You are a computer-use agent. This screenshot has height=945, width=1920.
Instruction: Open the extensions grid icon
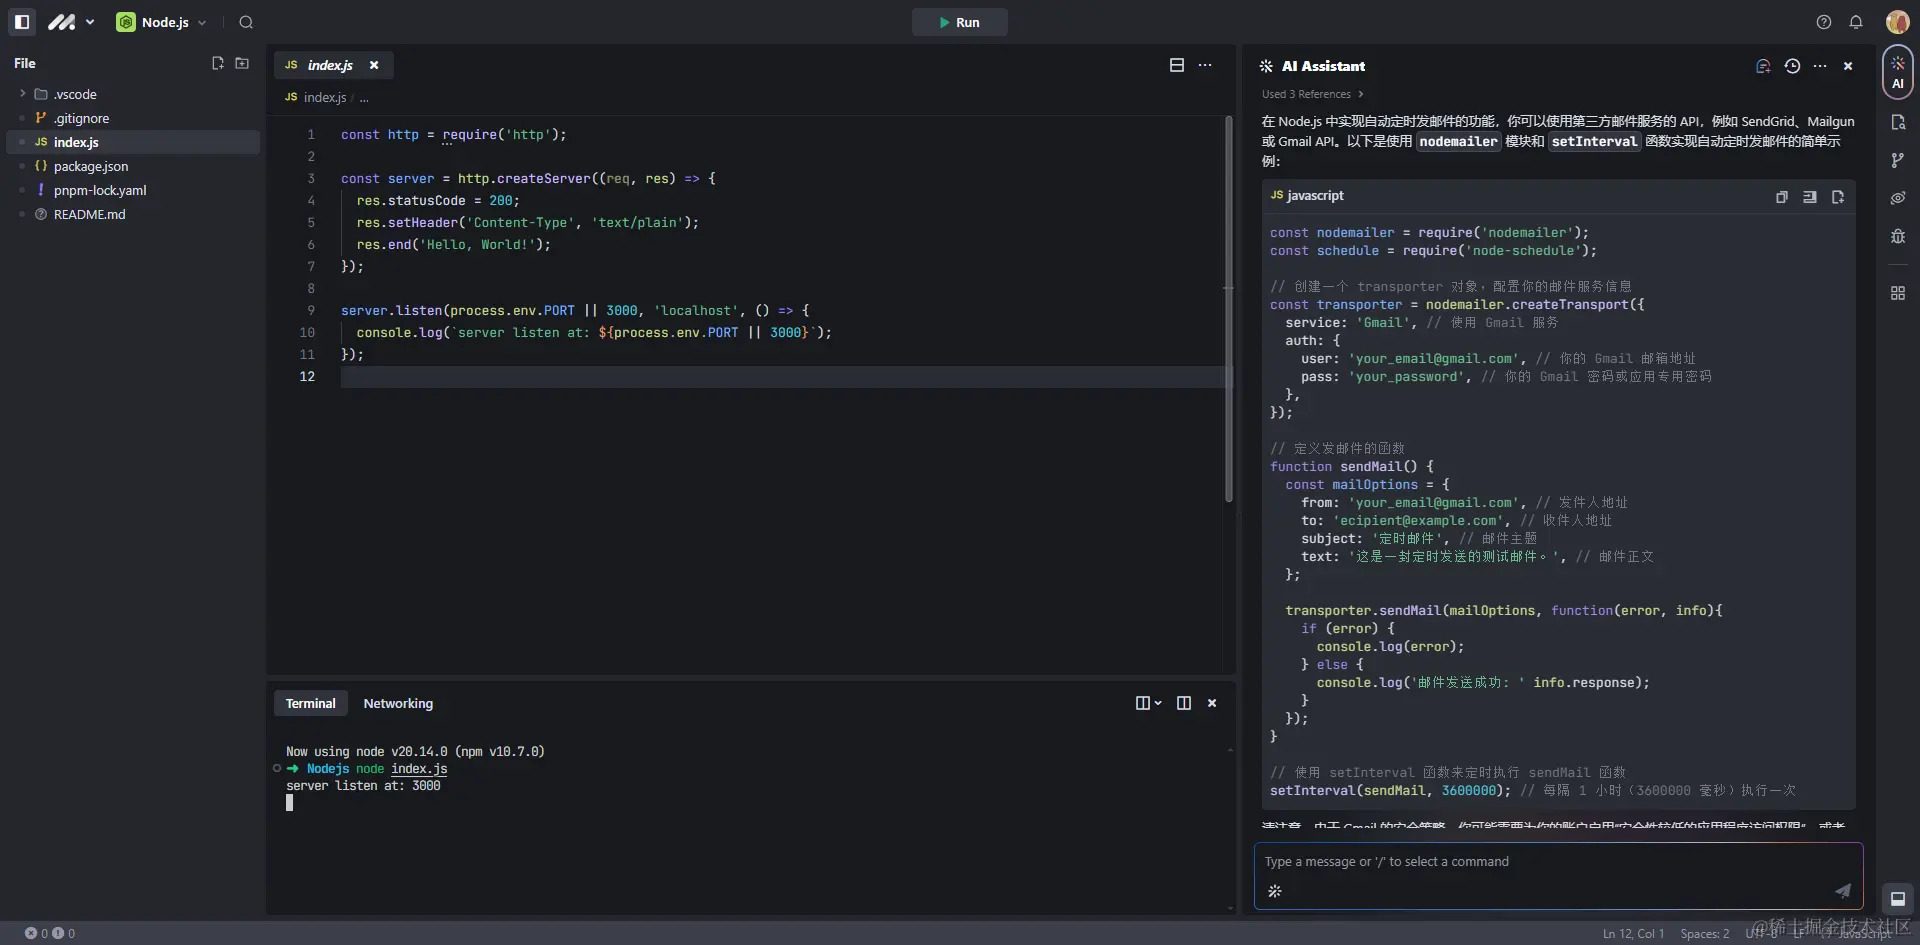point(1898,293)
